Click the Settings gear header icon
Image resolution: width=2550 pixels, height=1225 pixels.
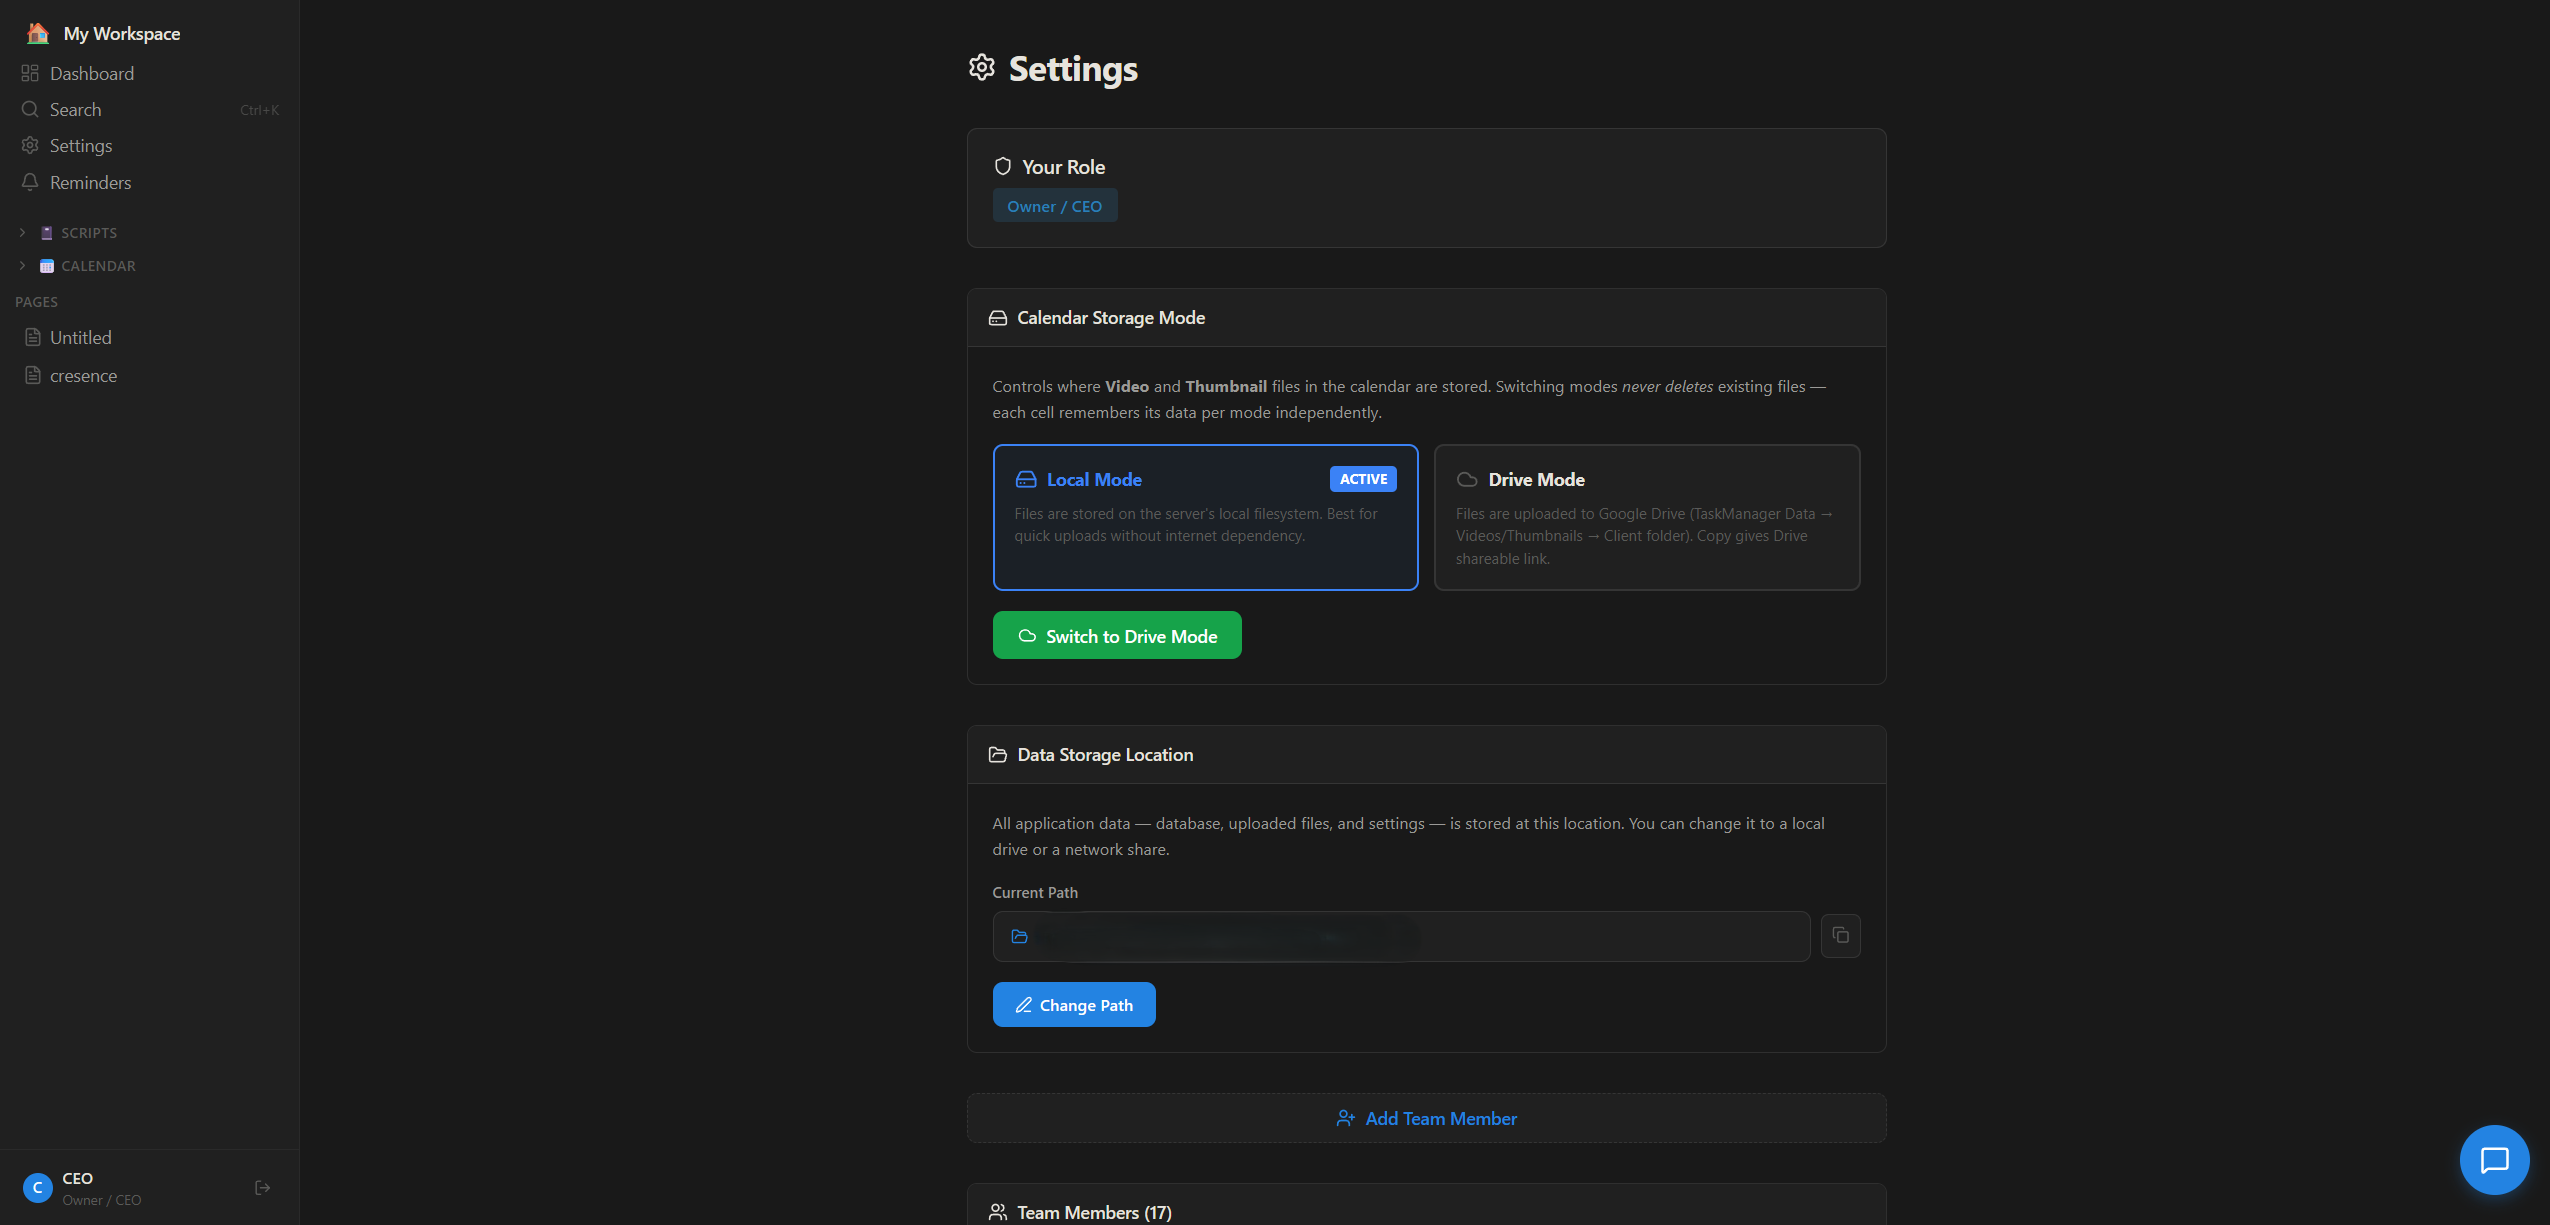pyautogui.click(x=982, y=67)
